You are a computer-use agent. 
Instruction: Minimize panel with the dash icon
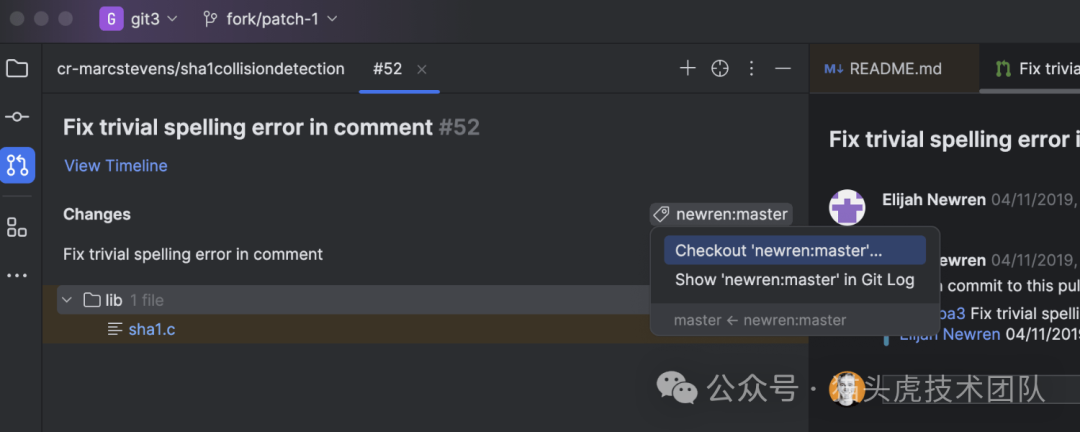(783, 68)
